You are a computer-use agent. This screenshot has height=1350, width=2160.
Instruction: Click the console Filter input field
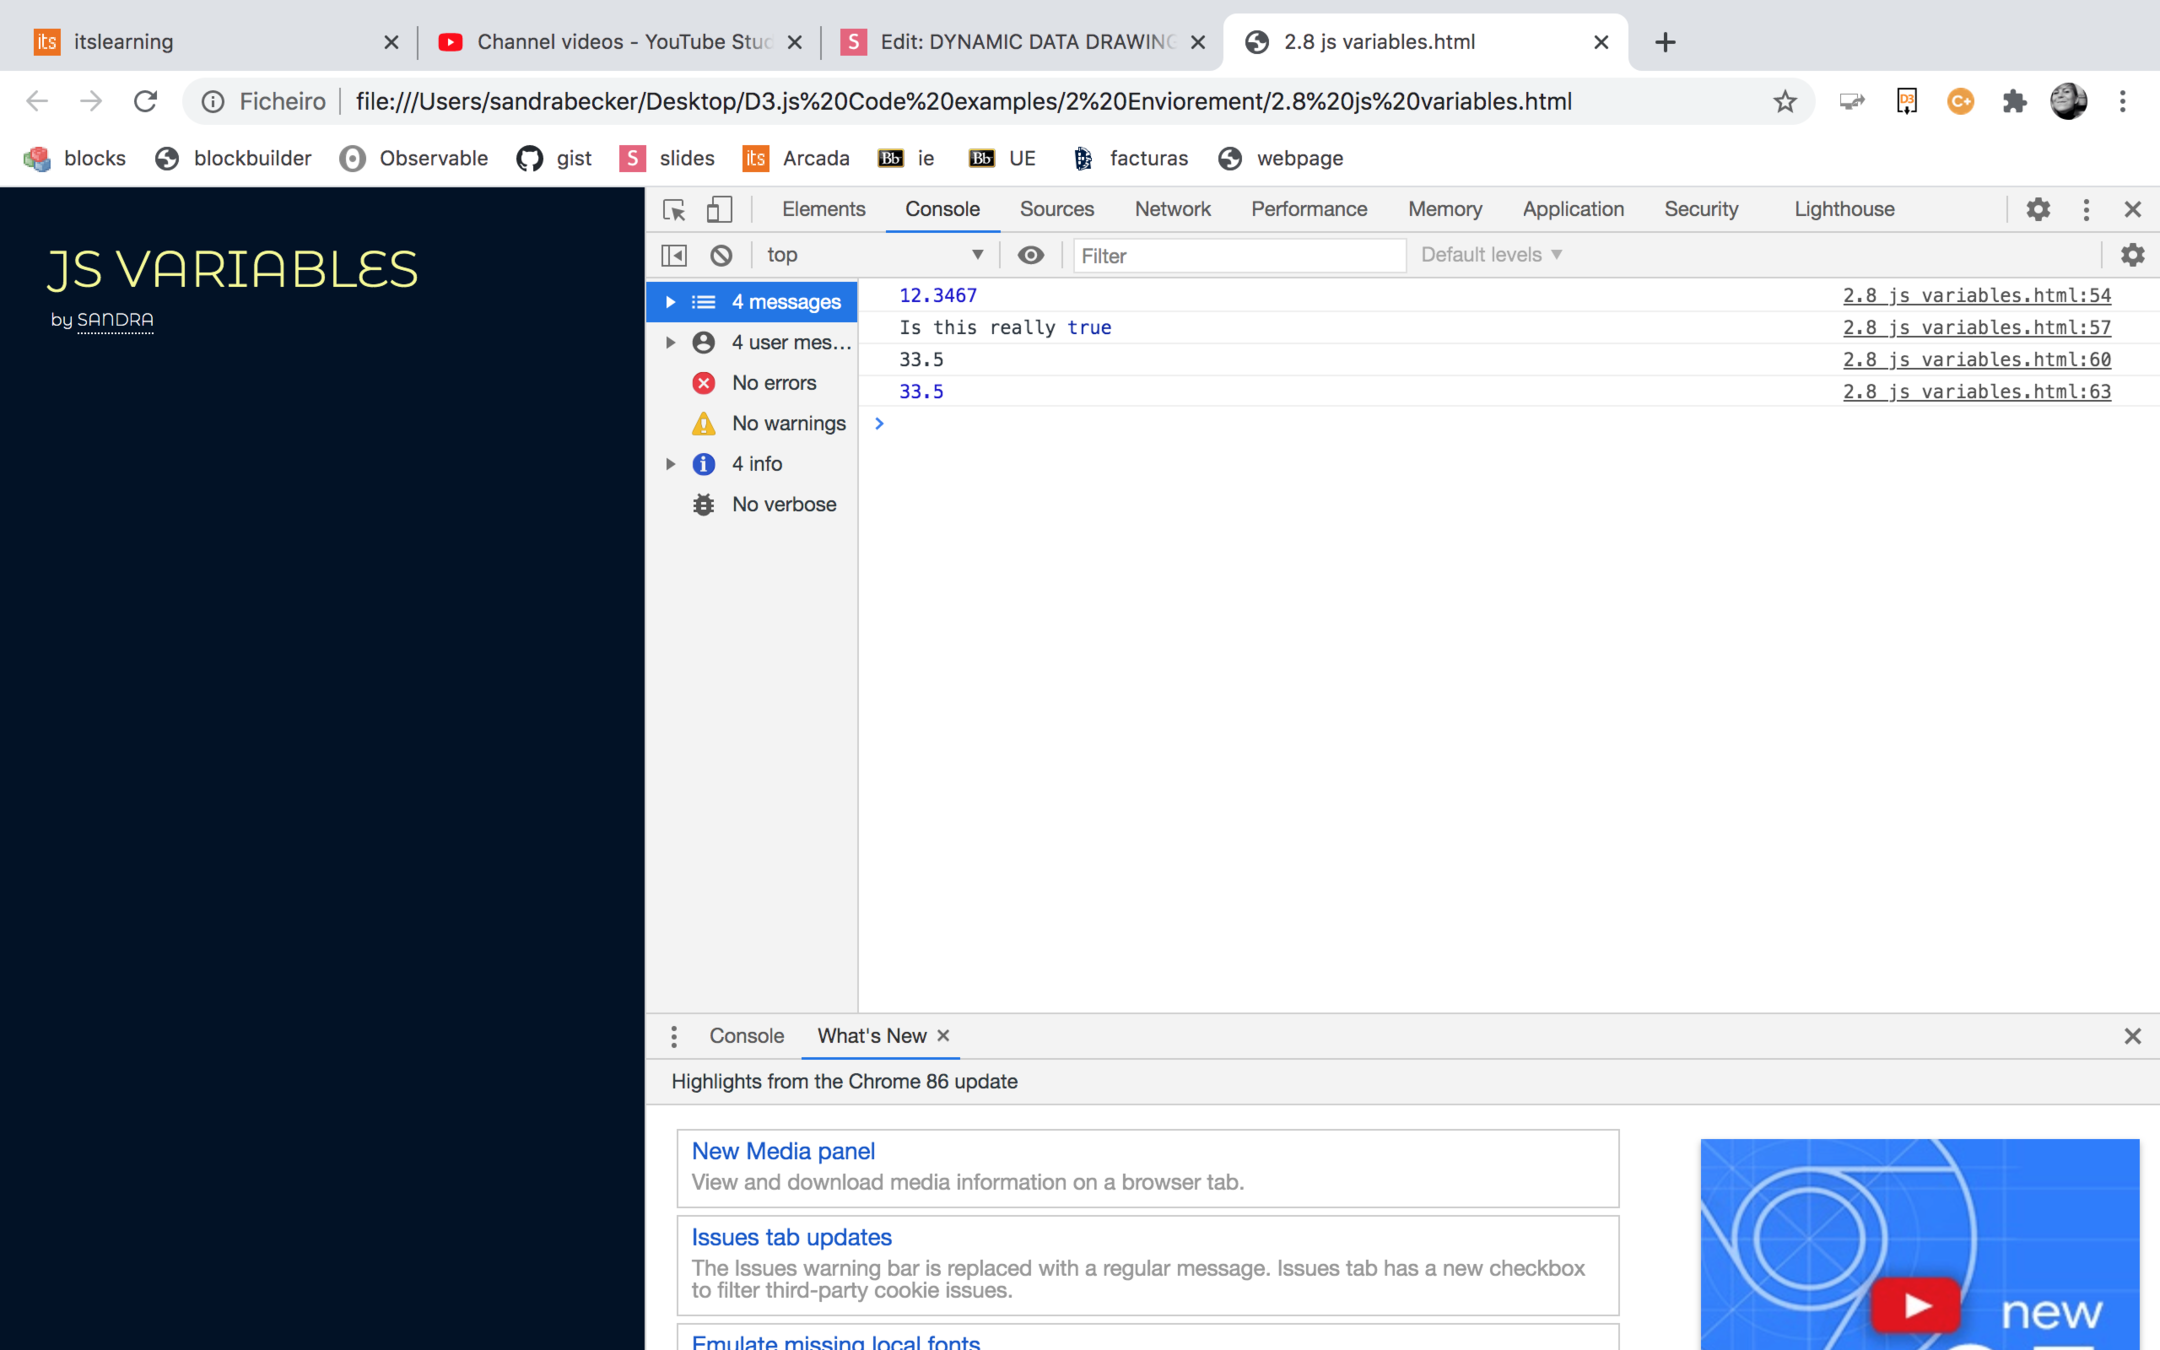[x=1238, y=256]
